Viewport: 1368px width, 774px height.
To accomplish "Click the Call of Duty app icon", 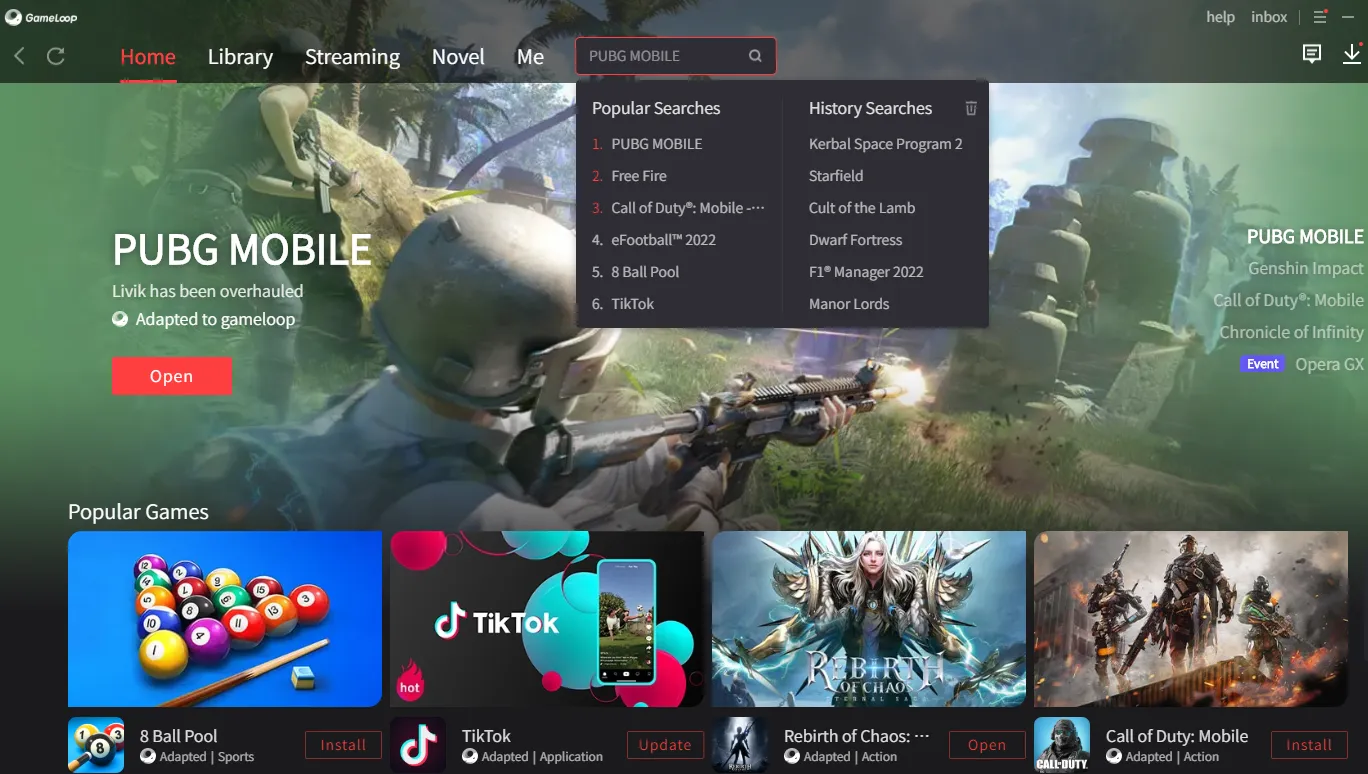I will [x=1062, y=745].
